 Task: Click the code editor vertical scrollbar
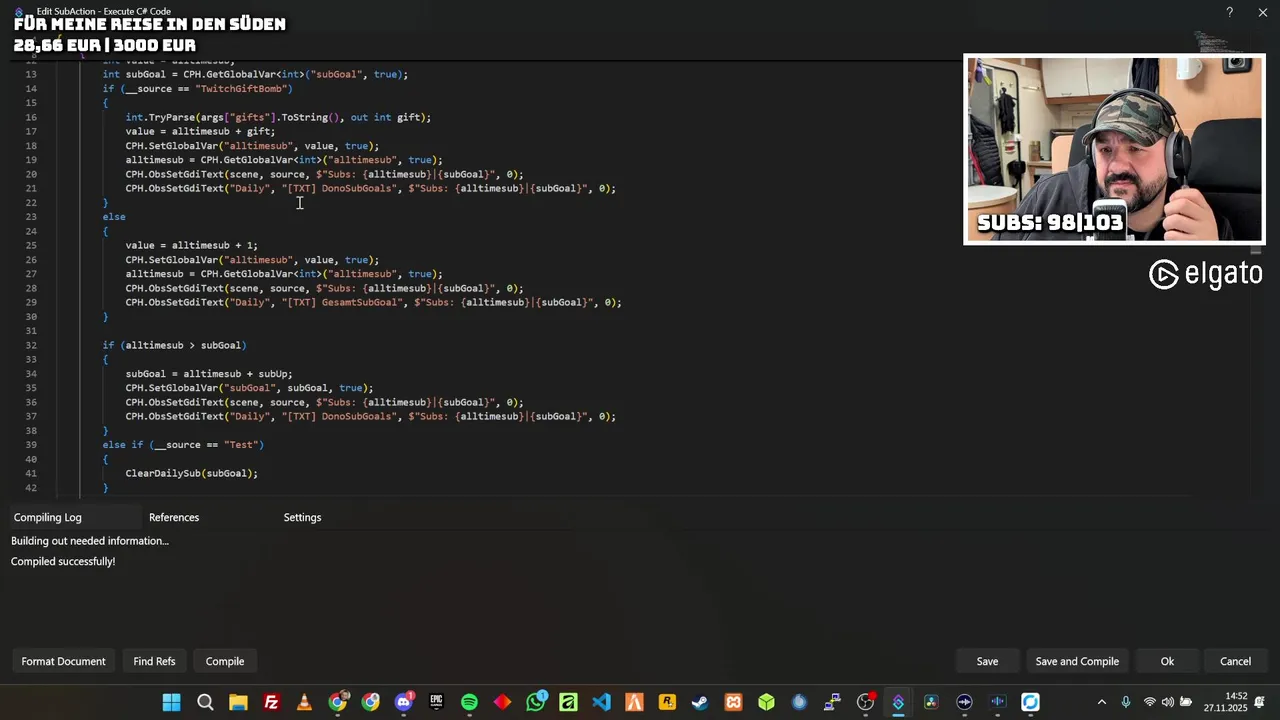(1258, 250)
